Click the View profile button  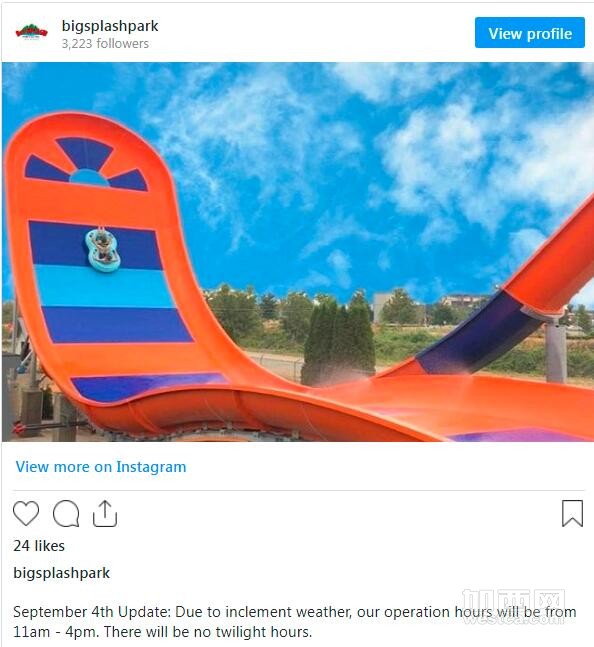(530, 33)
